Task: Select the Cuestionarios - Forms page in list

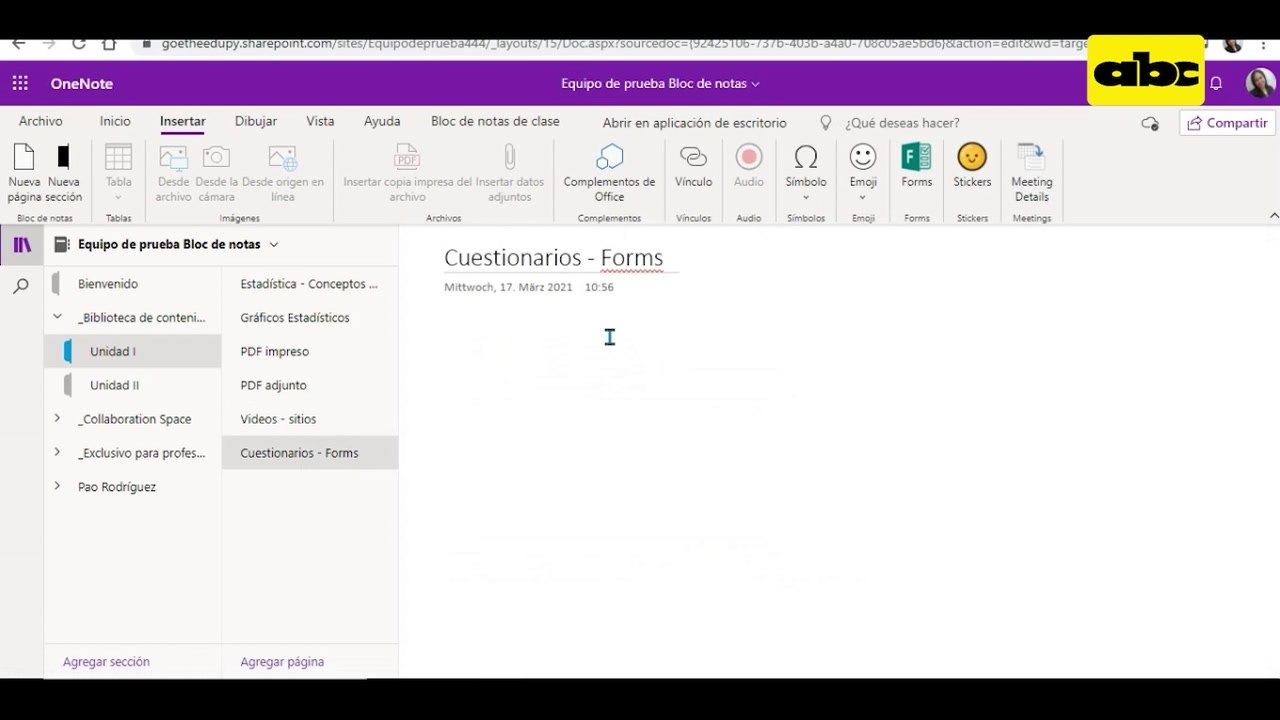Action: pos(310,453)
